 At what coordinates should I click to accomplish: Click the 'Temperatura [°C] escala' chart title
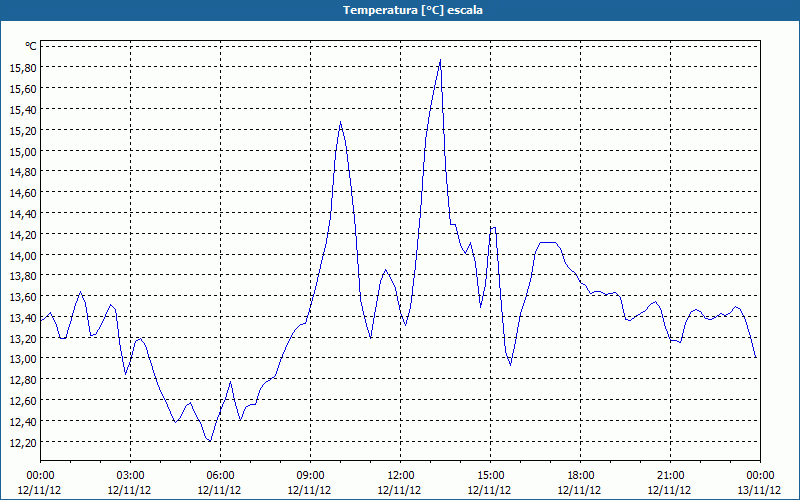click(x=413, y=10)
